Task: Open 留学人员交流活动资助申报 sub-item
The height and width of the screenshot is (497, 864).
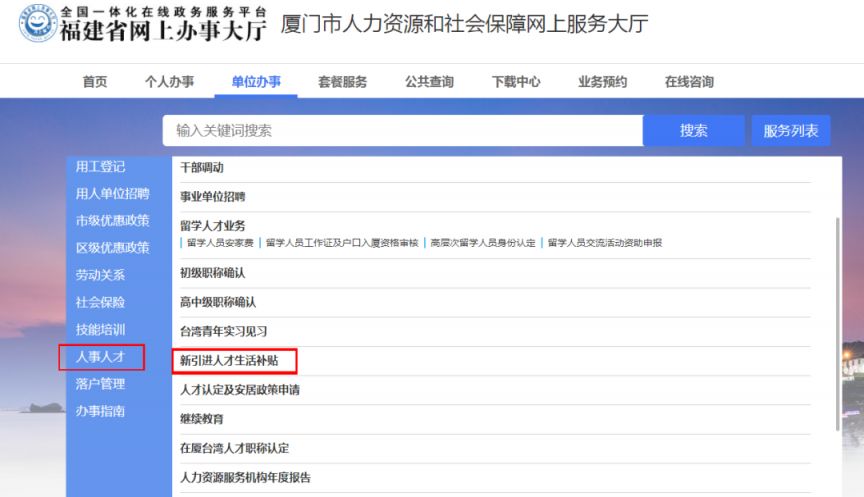Action: (x=605, y=243)
